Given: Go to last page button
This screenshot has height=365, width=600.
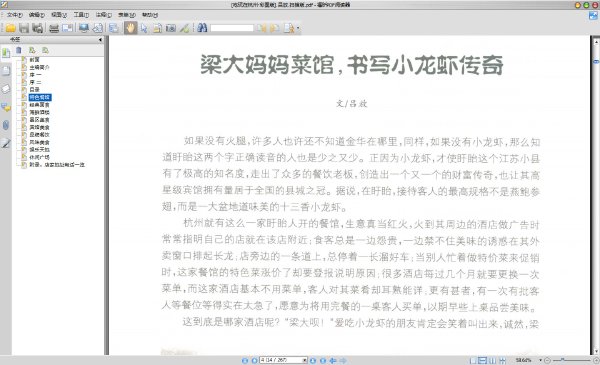Looking at the screenshot, I should coord(323,360).
